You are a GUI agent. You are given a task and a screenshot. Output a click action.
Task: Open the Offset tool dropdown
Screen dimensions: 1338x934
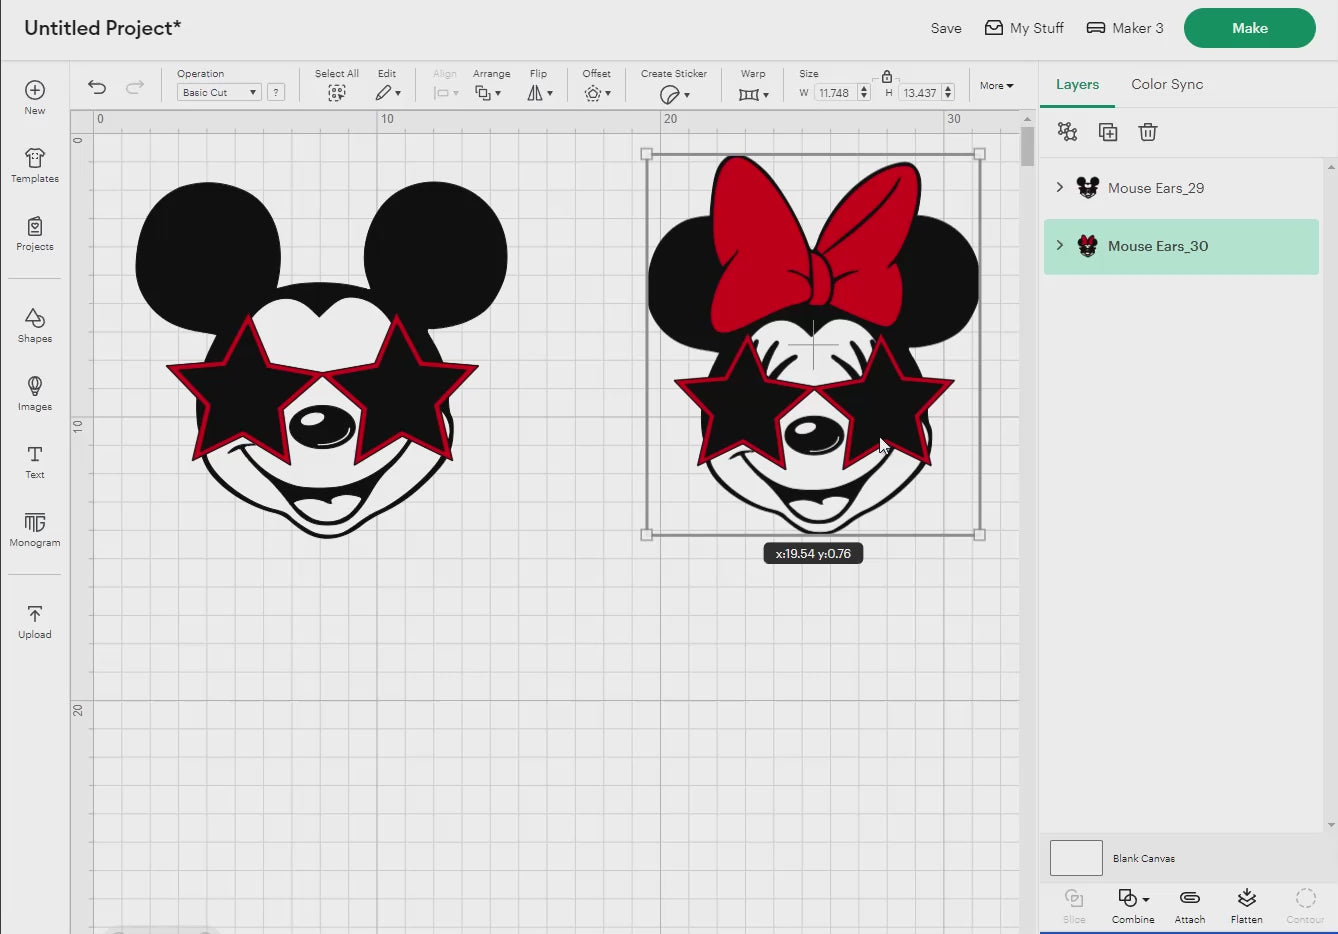click(x=597, y=93)
